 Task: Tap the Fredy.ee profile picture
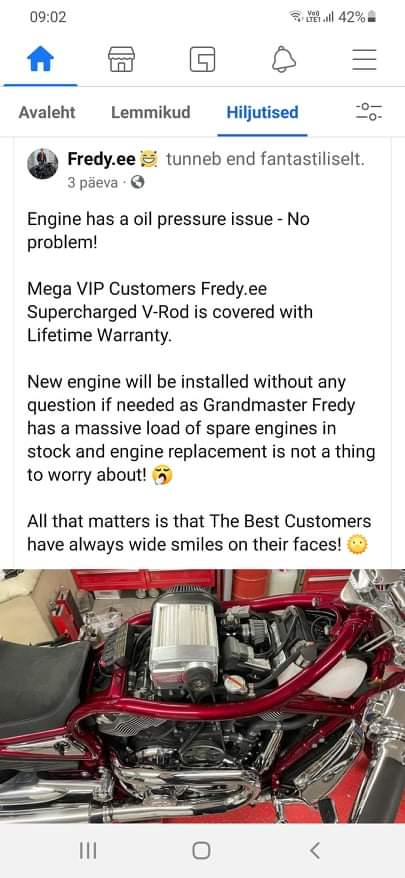pos(43,164)
